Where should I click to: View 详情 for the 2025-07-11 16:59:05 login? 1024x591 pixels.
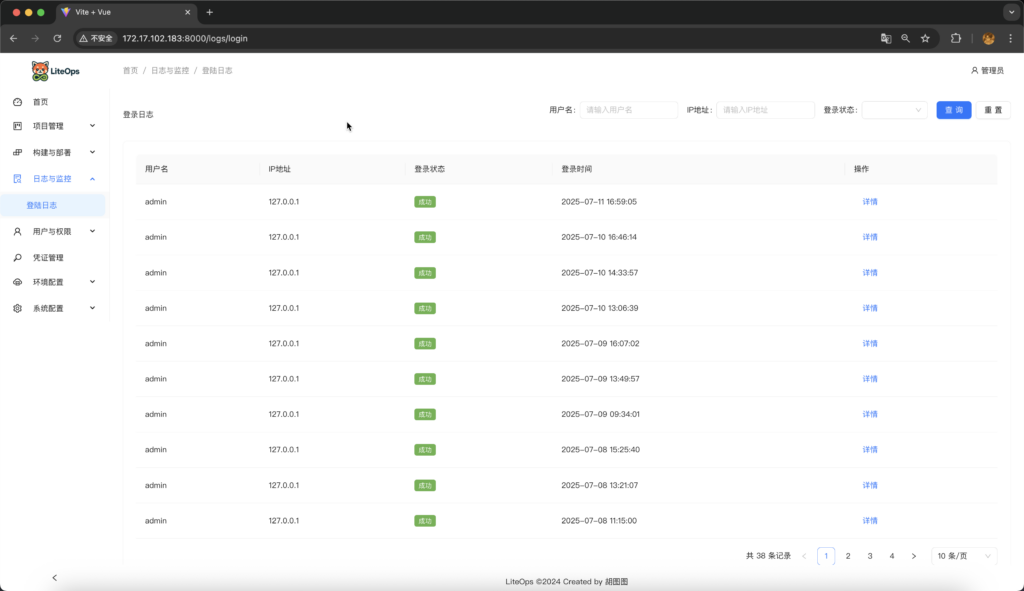pyautogui.click(x=869, y=202)
